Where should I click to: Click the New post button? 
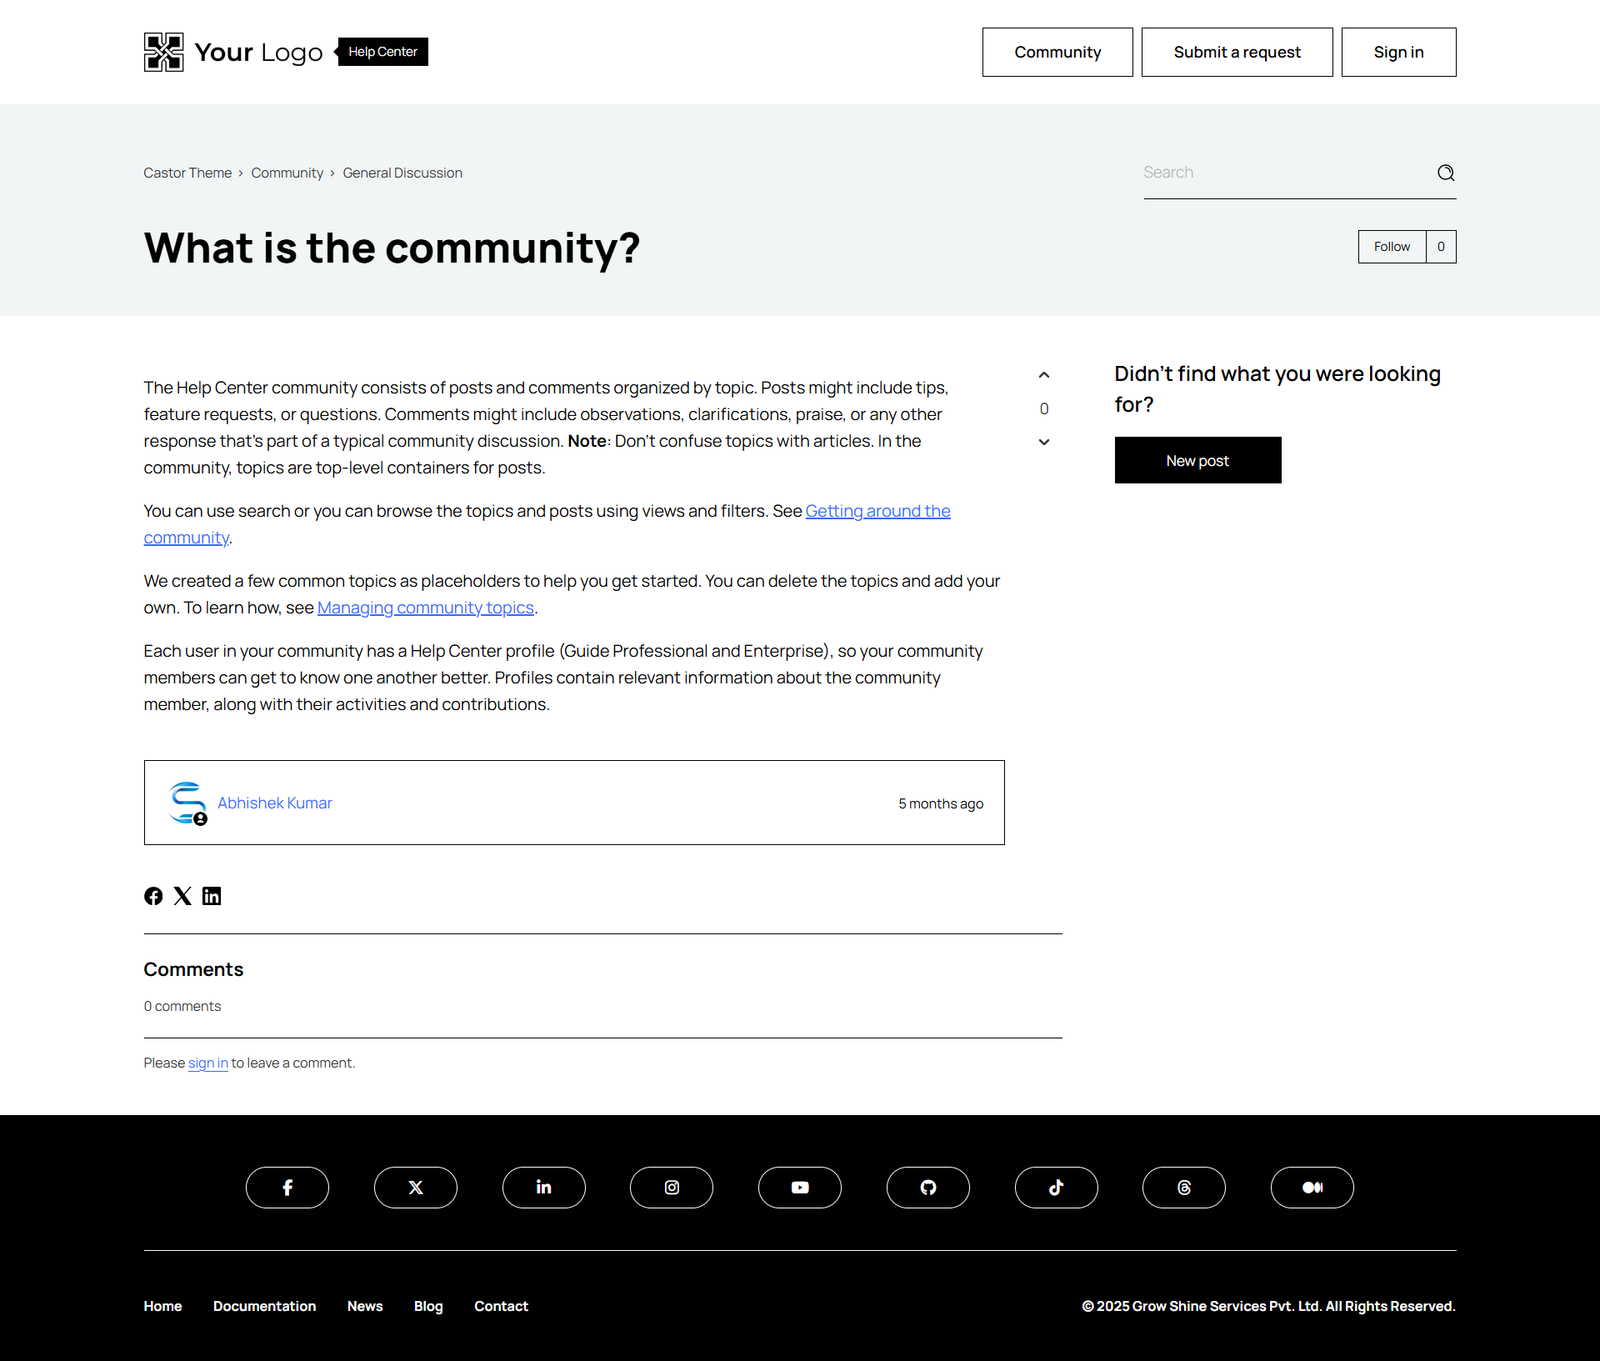[x=1198, y=460]
